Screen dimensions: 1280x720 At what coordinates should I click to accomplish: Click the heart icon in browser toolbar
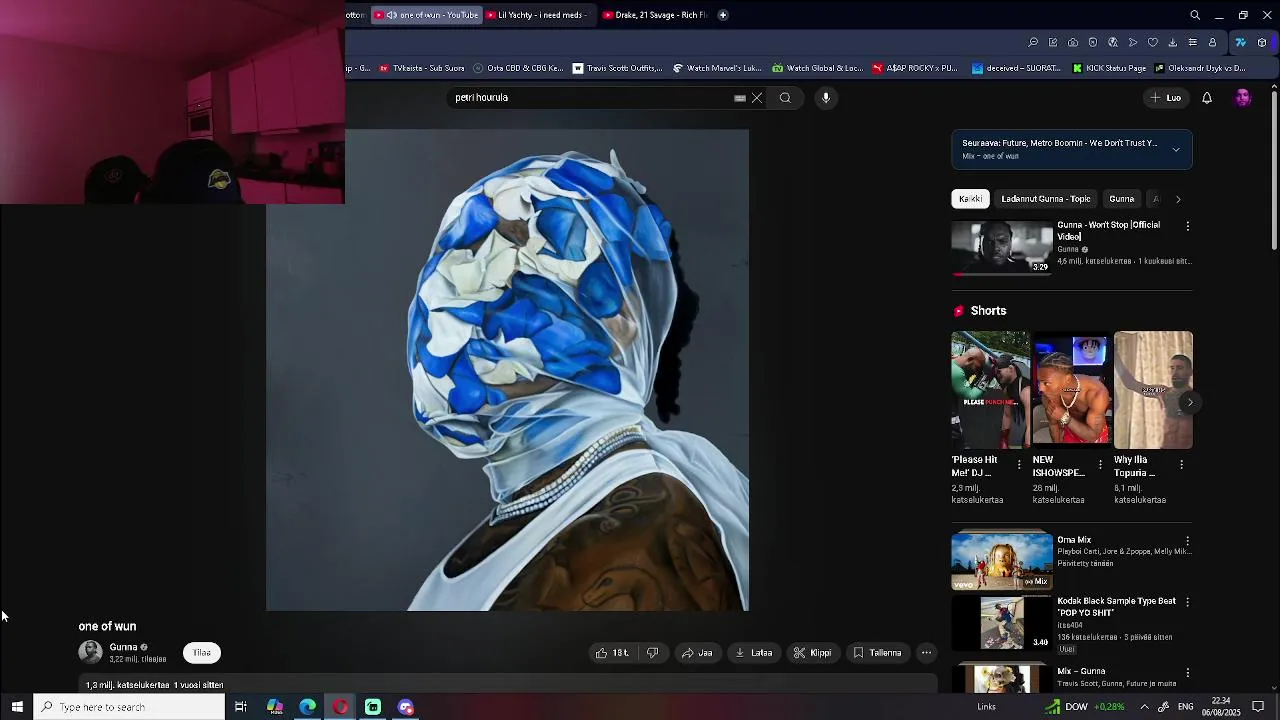tap(1153, 42)
